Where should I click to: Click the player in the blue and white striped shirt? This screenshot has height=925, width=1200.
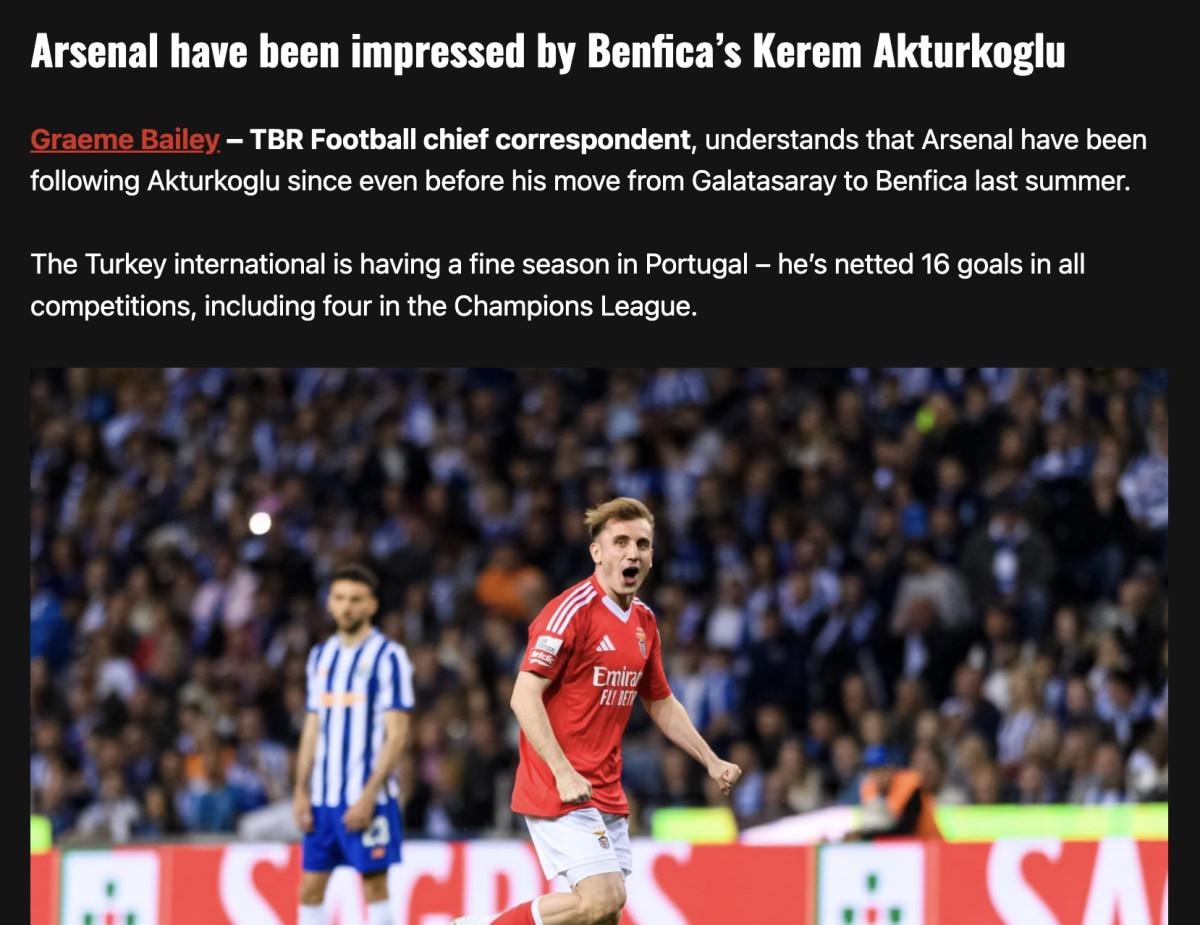(355, 744)
